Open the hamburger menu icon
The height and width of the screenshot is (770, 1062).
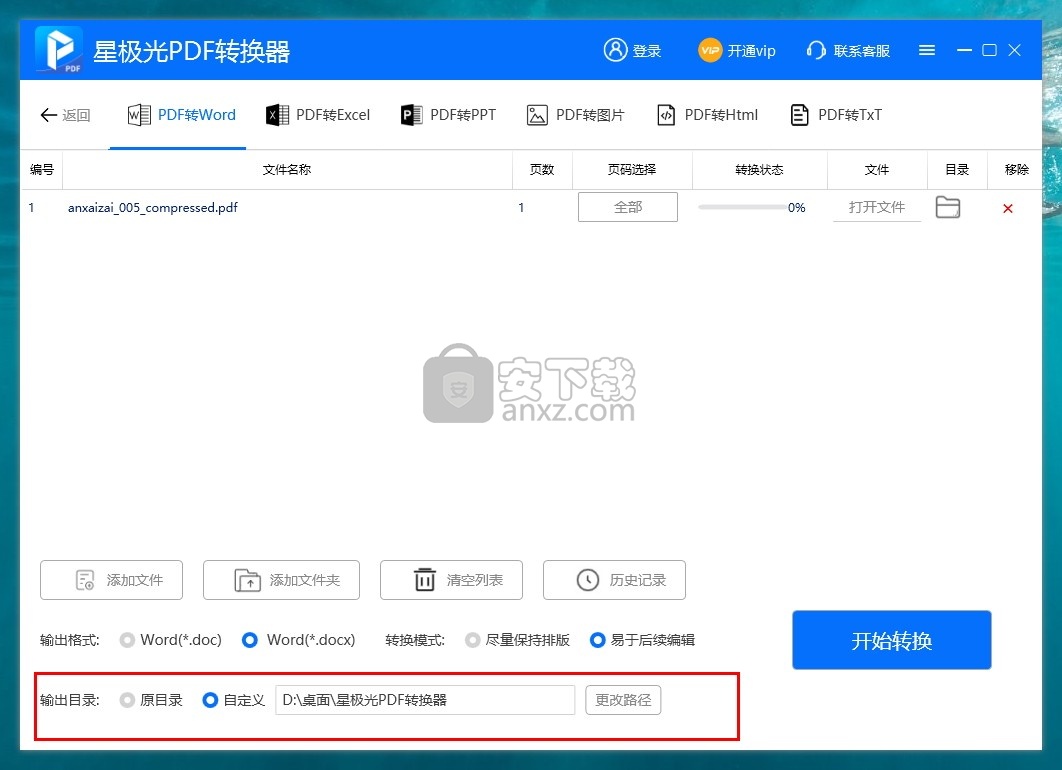[927, 50]
